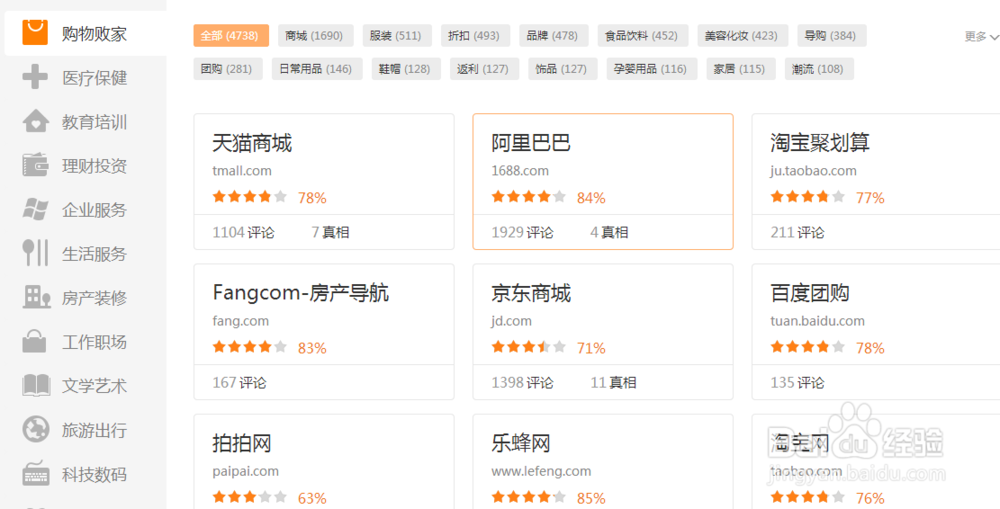Filter by 导购 (384) tag
Viewport: 1000px width, 509px height.
click(x=832, y=36)
